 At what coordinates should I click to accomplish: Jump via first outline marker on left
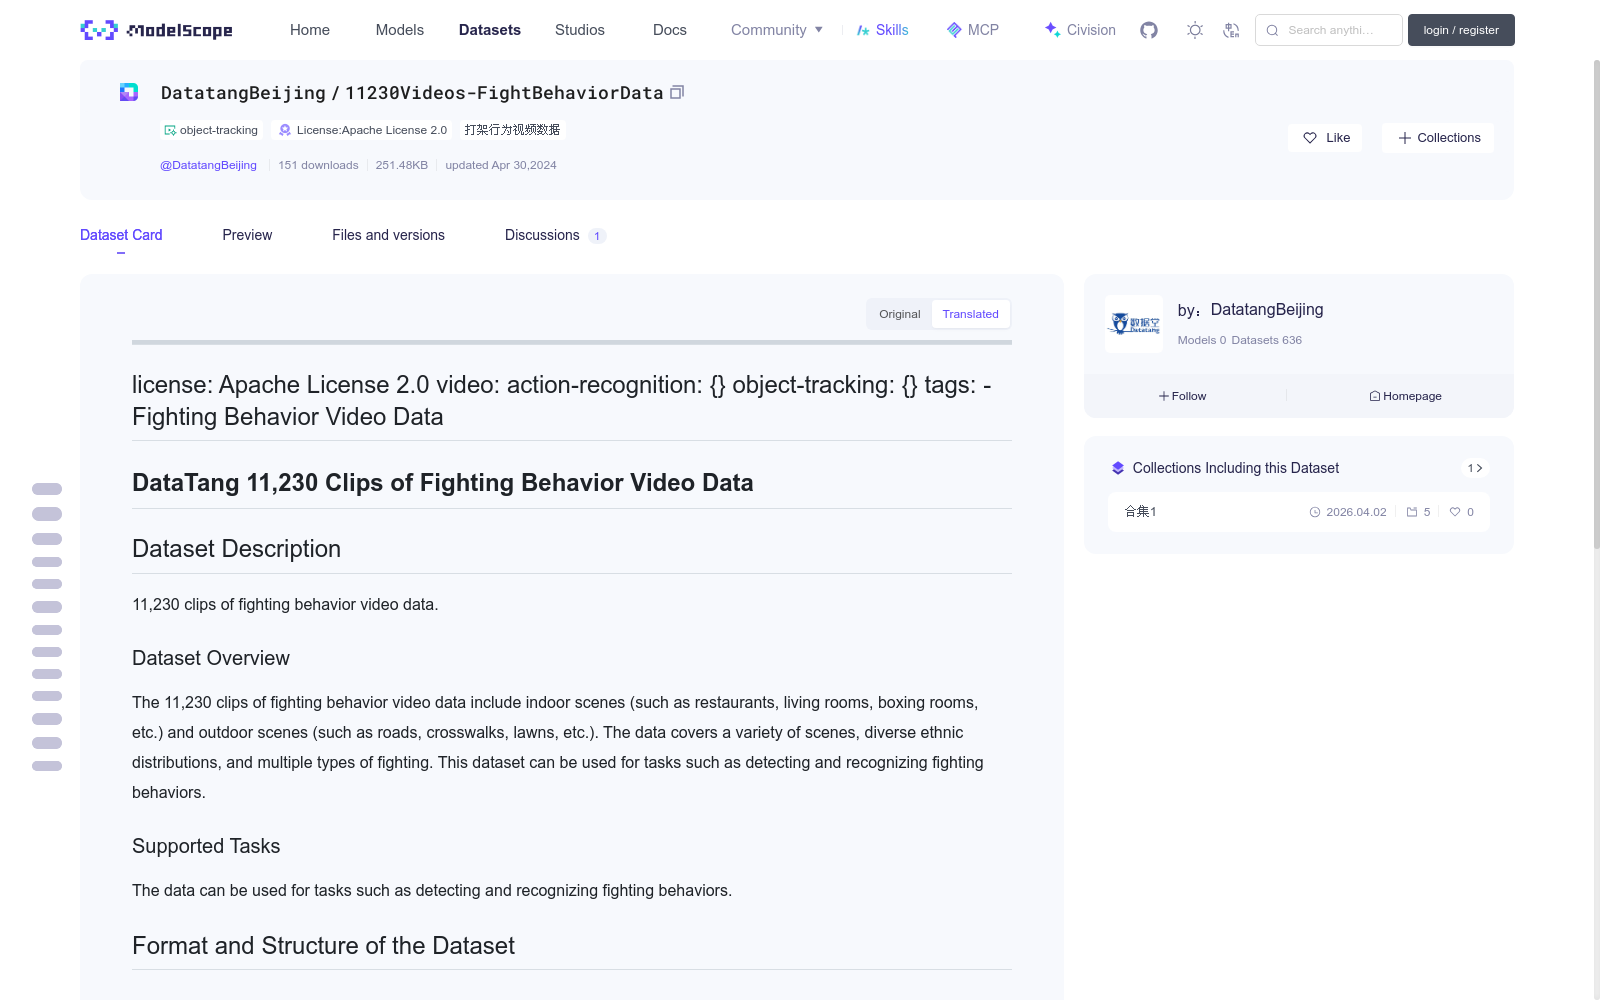pos(47,489)
